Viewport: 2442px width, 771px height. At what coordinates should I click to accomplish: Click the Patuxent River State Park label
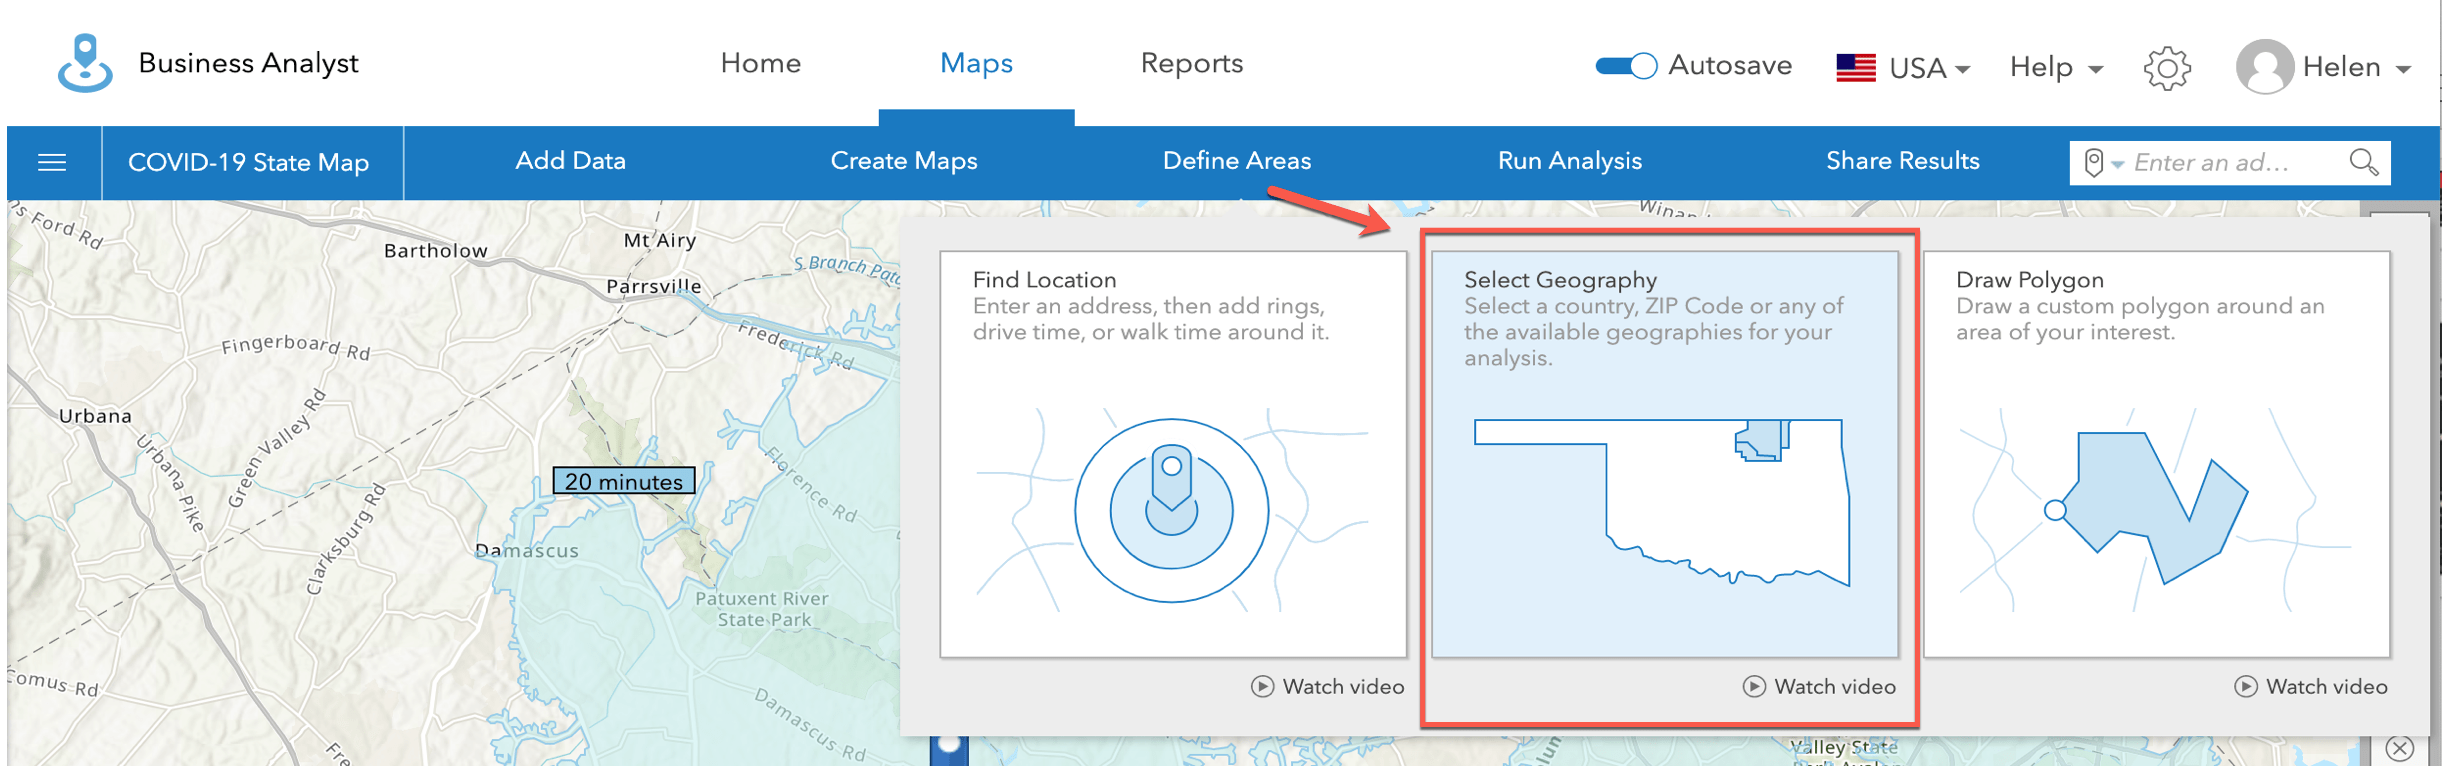pos(762,609)
